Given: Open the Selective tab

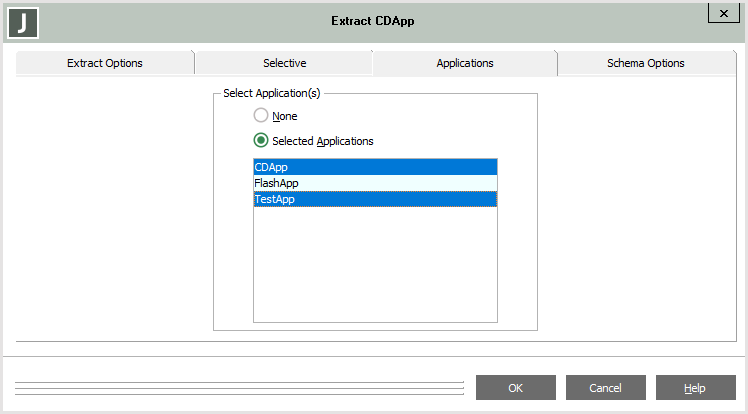Looking at the screenshot, I should tap(284, 63).
